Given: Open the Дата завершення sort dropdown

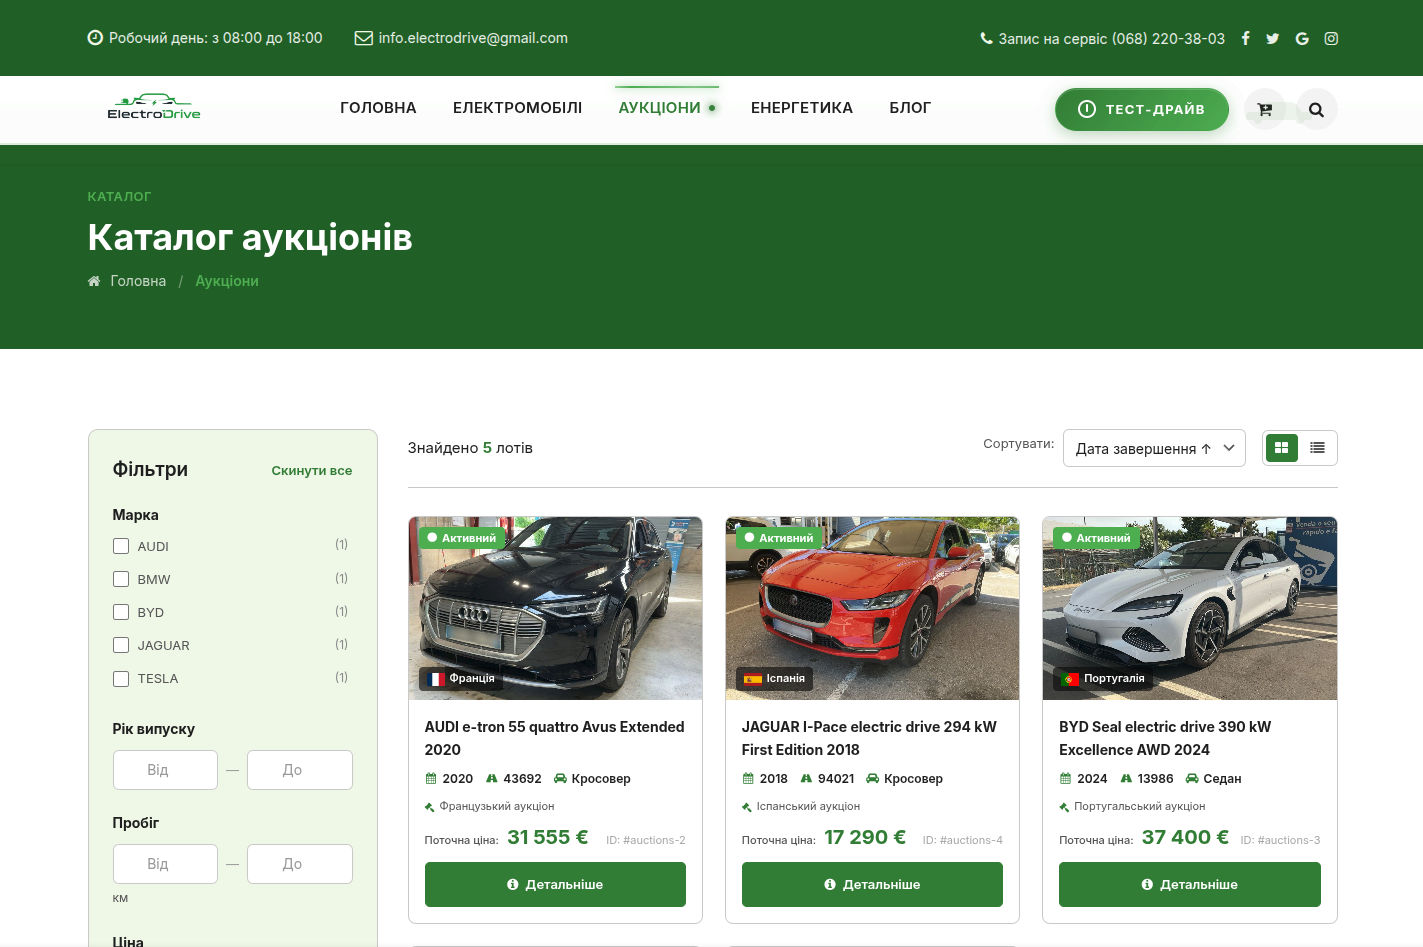Looking at the screenshot, I should [1154, 448].
